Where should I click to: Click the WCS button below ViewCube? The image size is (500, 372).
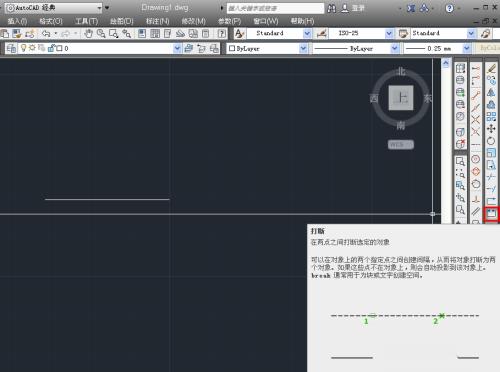point(400,144)
